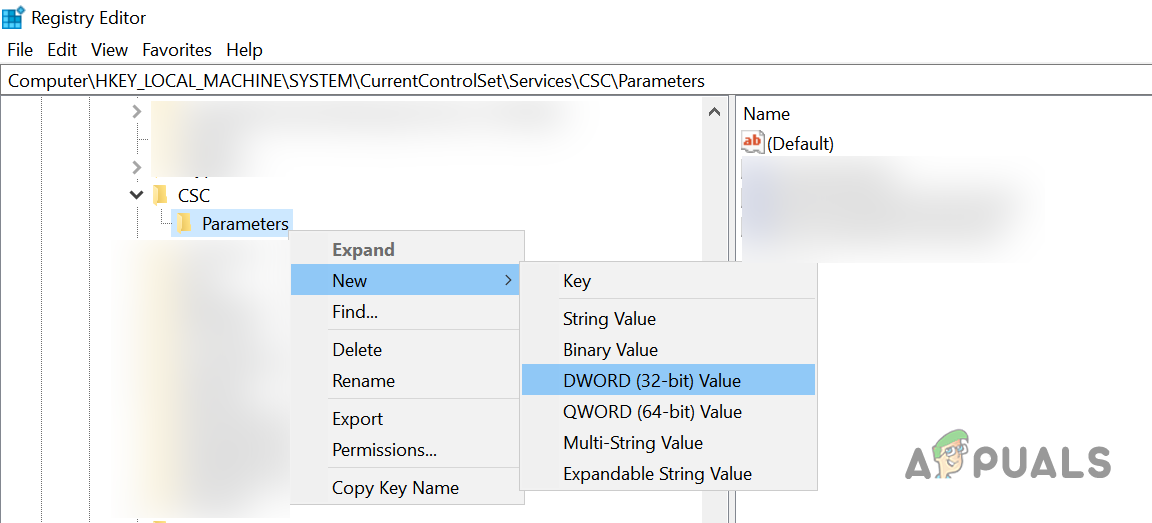
Task: Open the Favorites menu
Action: click(x=177, y=50)
